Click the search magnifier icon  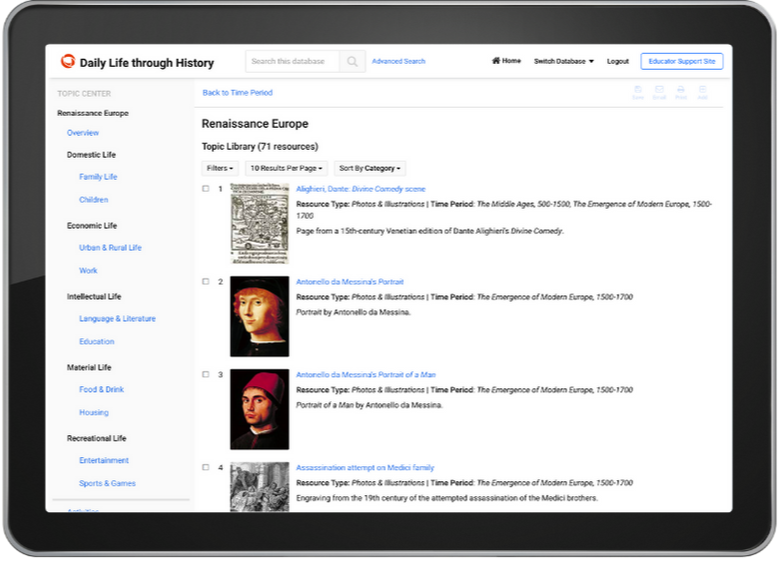352,61
